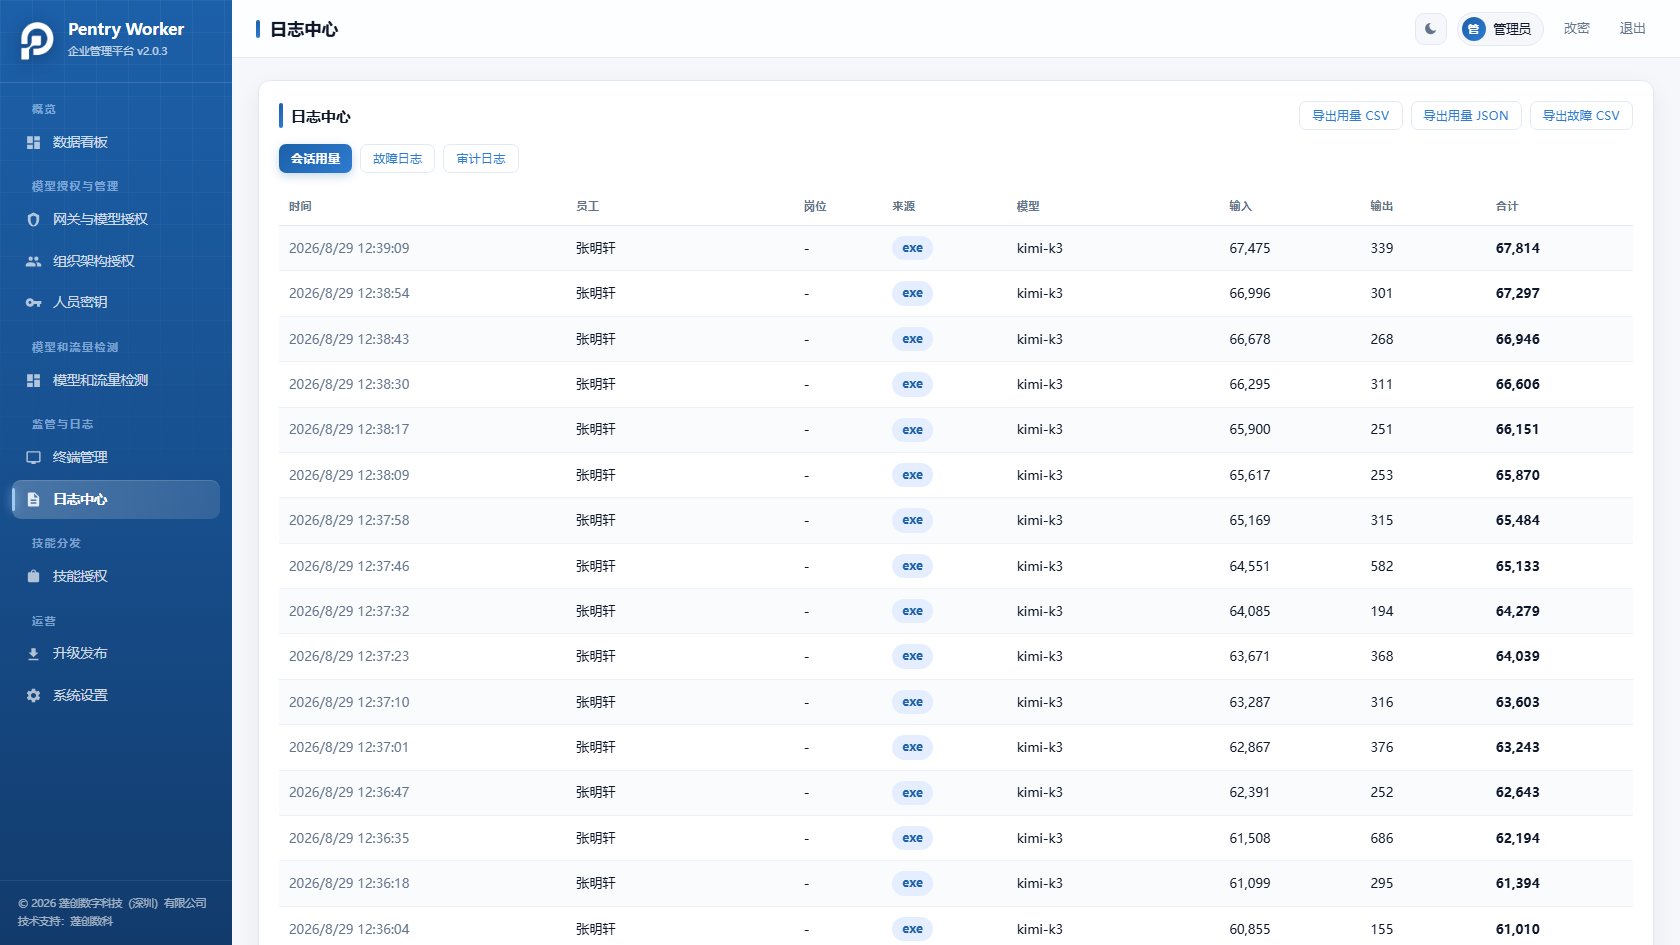Click the 时间 column header
The image size is (1680, 945).
300,206
